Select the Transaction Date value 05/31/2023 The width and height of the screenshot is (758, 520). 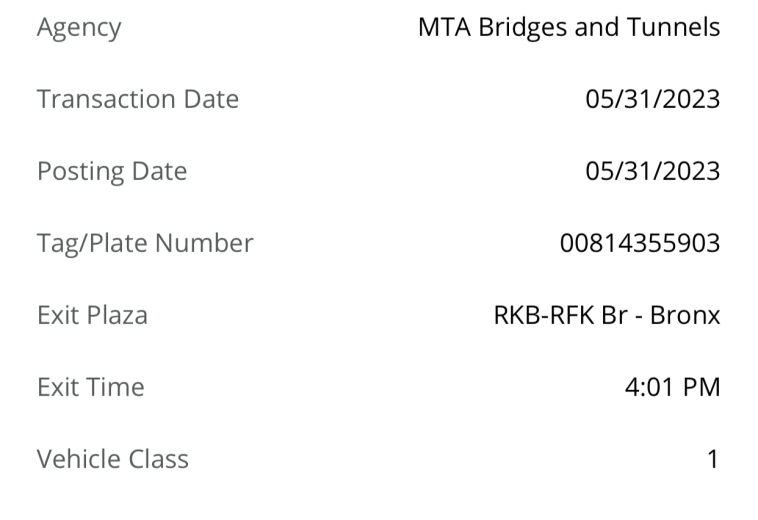pyautogui.click(x=653, y=99)
